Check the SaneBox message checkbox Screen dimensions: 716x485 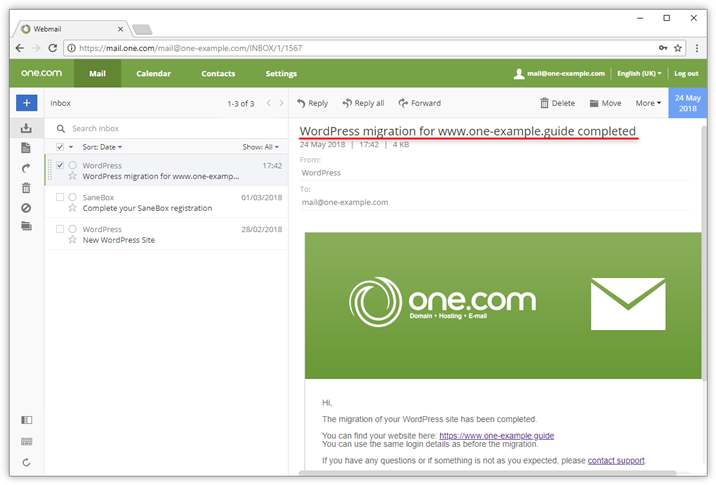coord(60,197)
